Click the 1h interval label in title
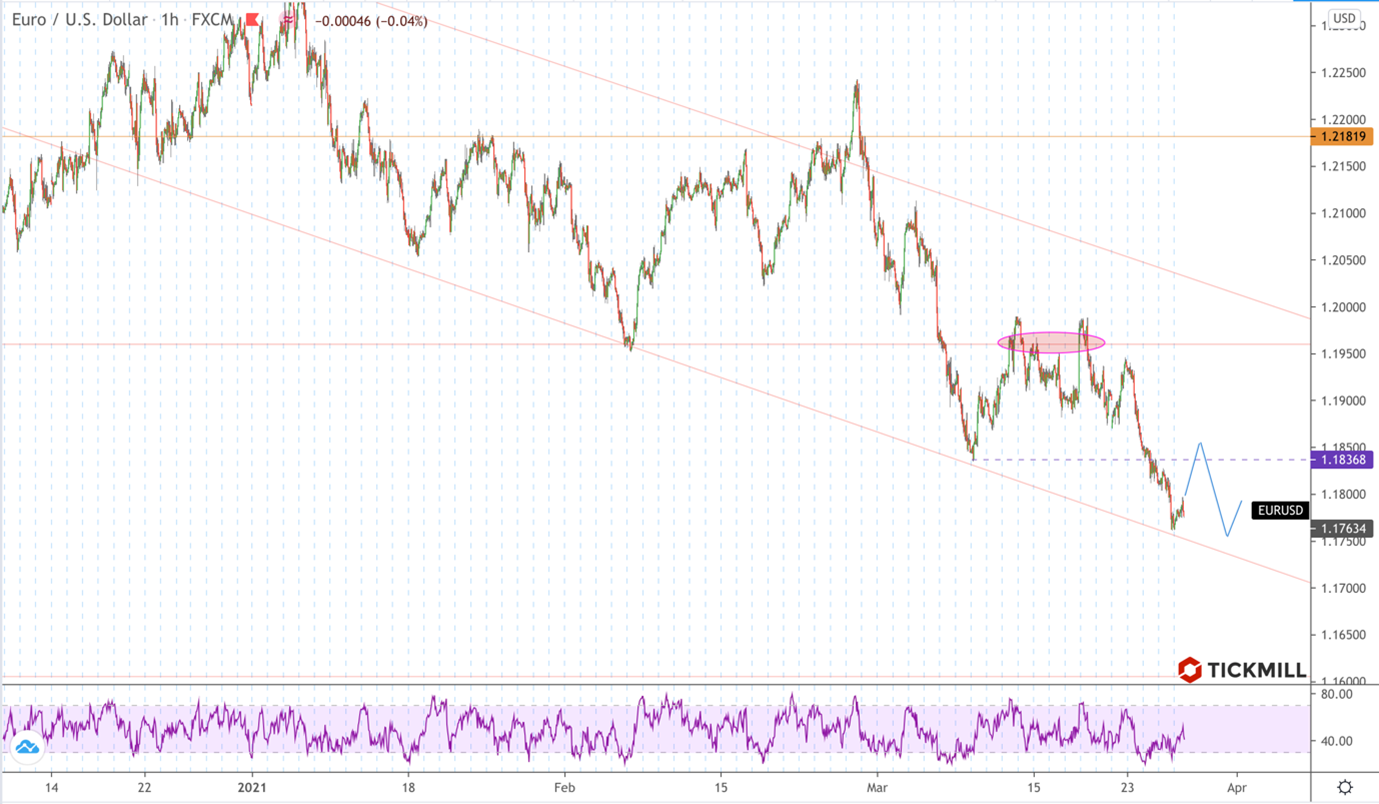 coord(169,20)
